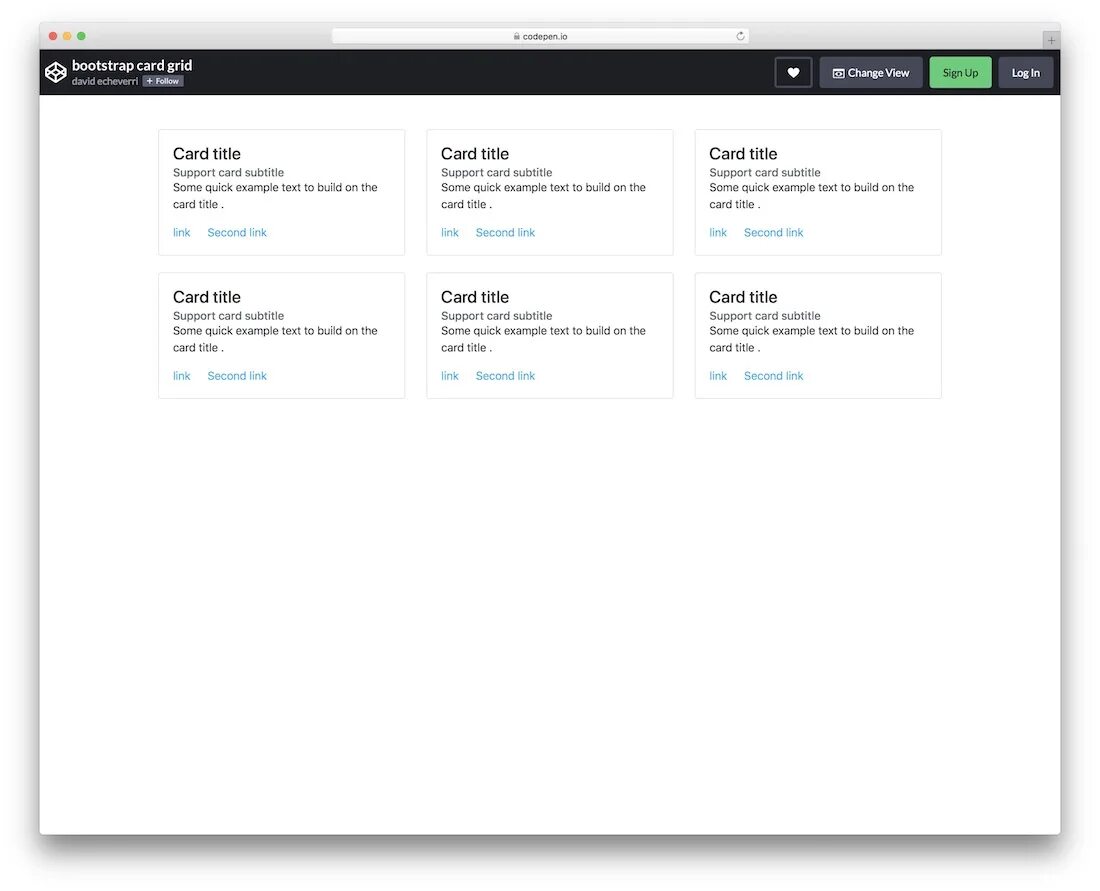The width and height of the screenshot is (1100, 891).
Task: Click "Support card subtitle" in top-left card
Action: click(x=228, y=173)
